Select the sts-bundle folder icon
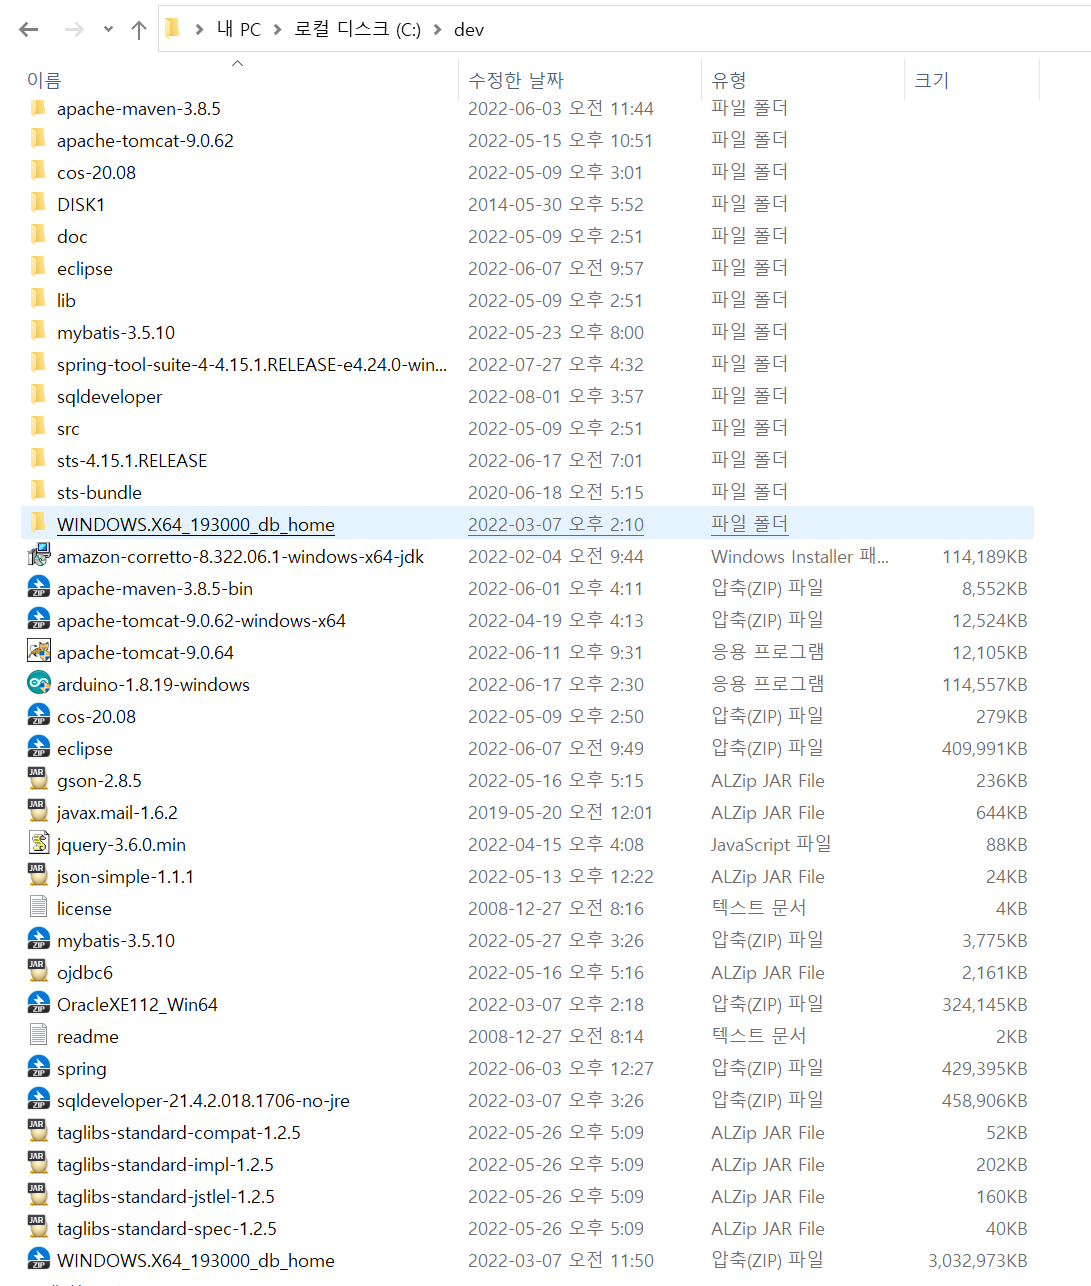Screen dimensions: 1091x1286 click(x=38, y=492)
